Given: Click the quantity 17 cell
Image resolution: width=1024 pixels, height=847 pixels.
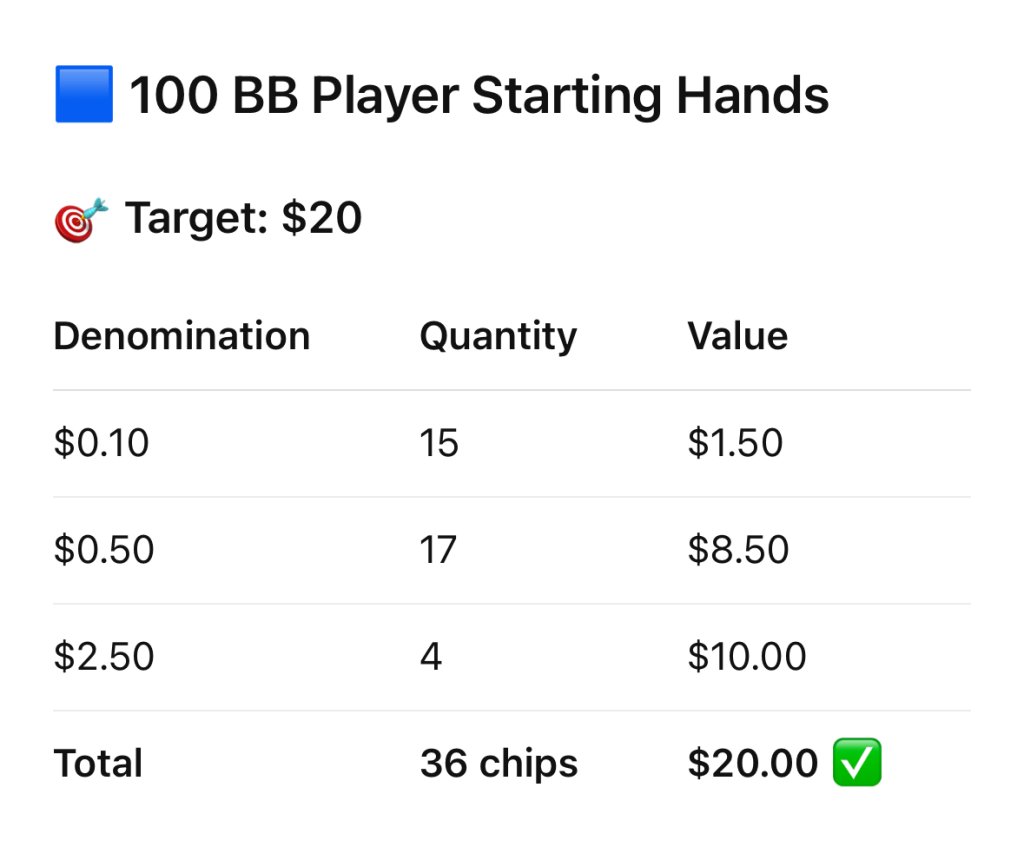Looking at the screenshot, I should point(438,550).
